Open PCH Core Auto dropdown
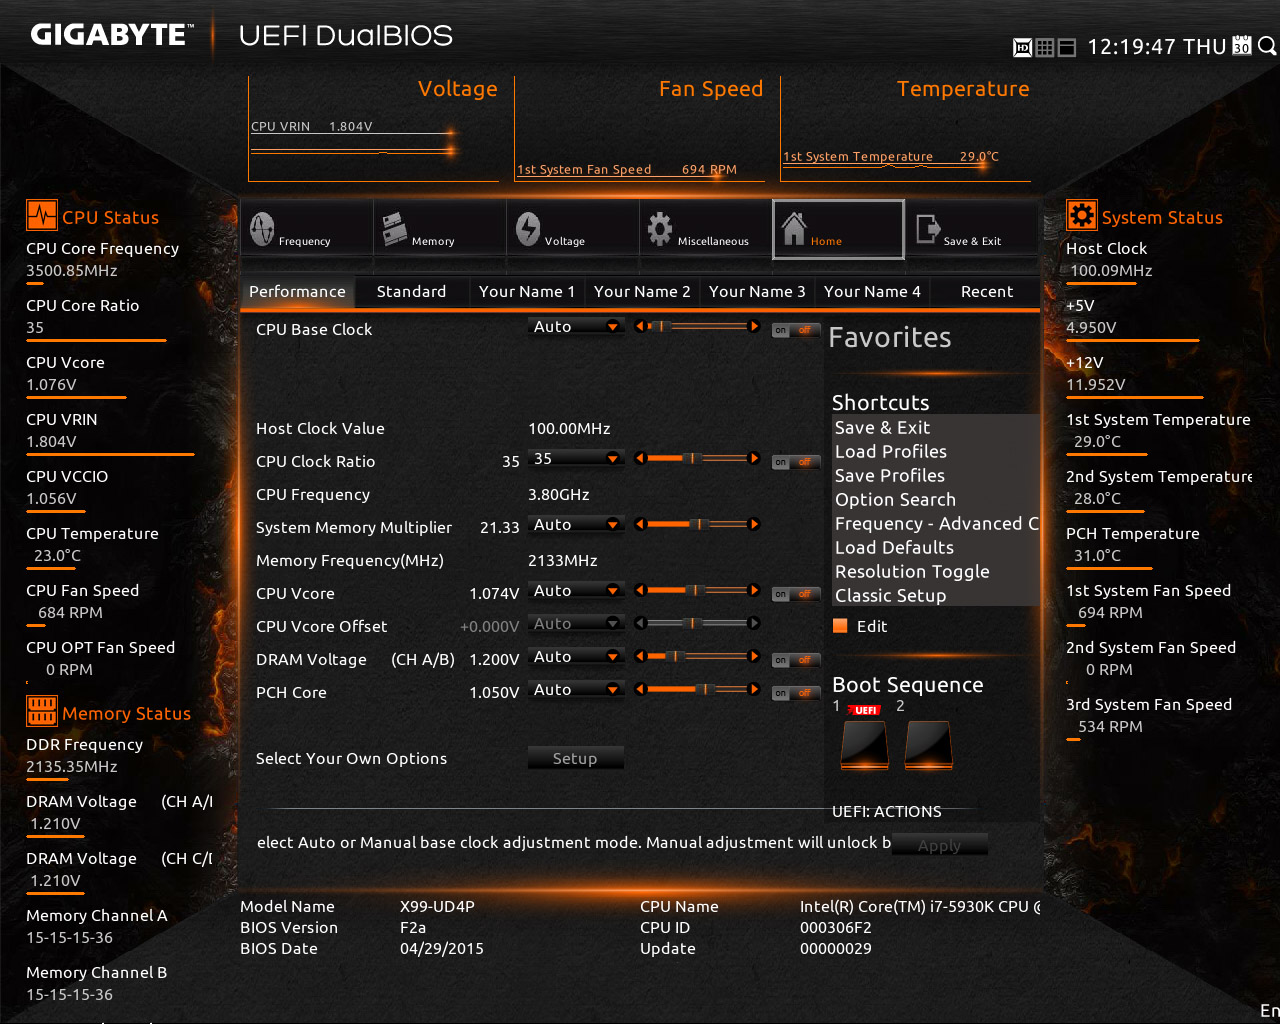The image size is (1280, 1024). click(576, 690)
